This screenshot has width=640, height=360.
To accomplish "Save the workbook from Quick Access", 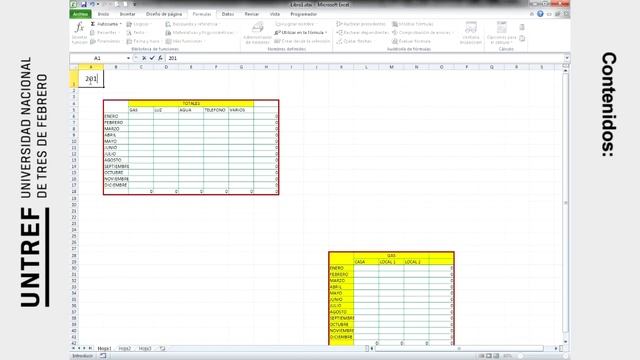I will click(84, 4).
